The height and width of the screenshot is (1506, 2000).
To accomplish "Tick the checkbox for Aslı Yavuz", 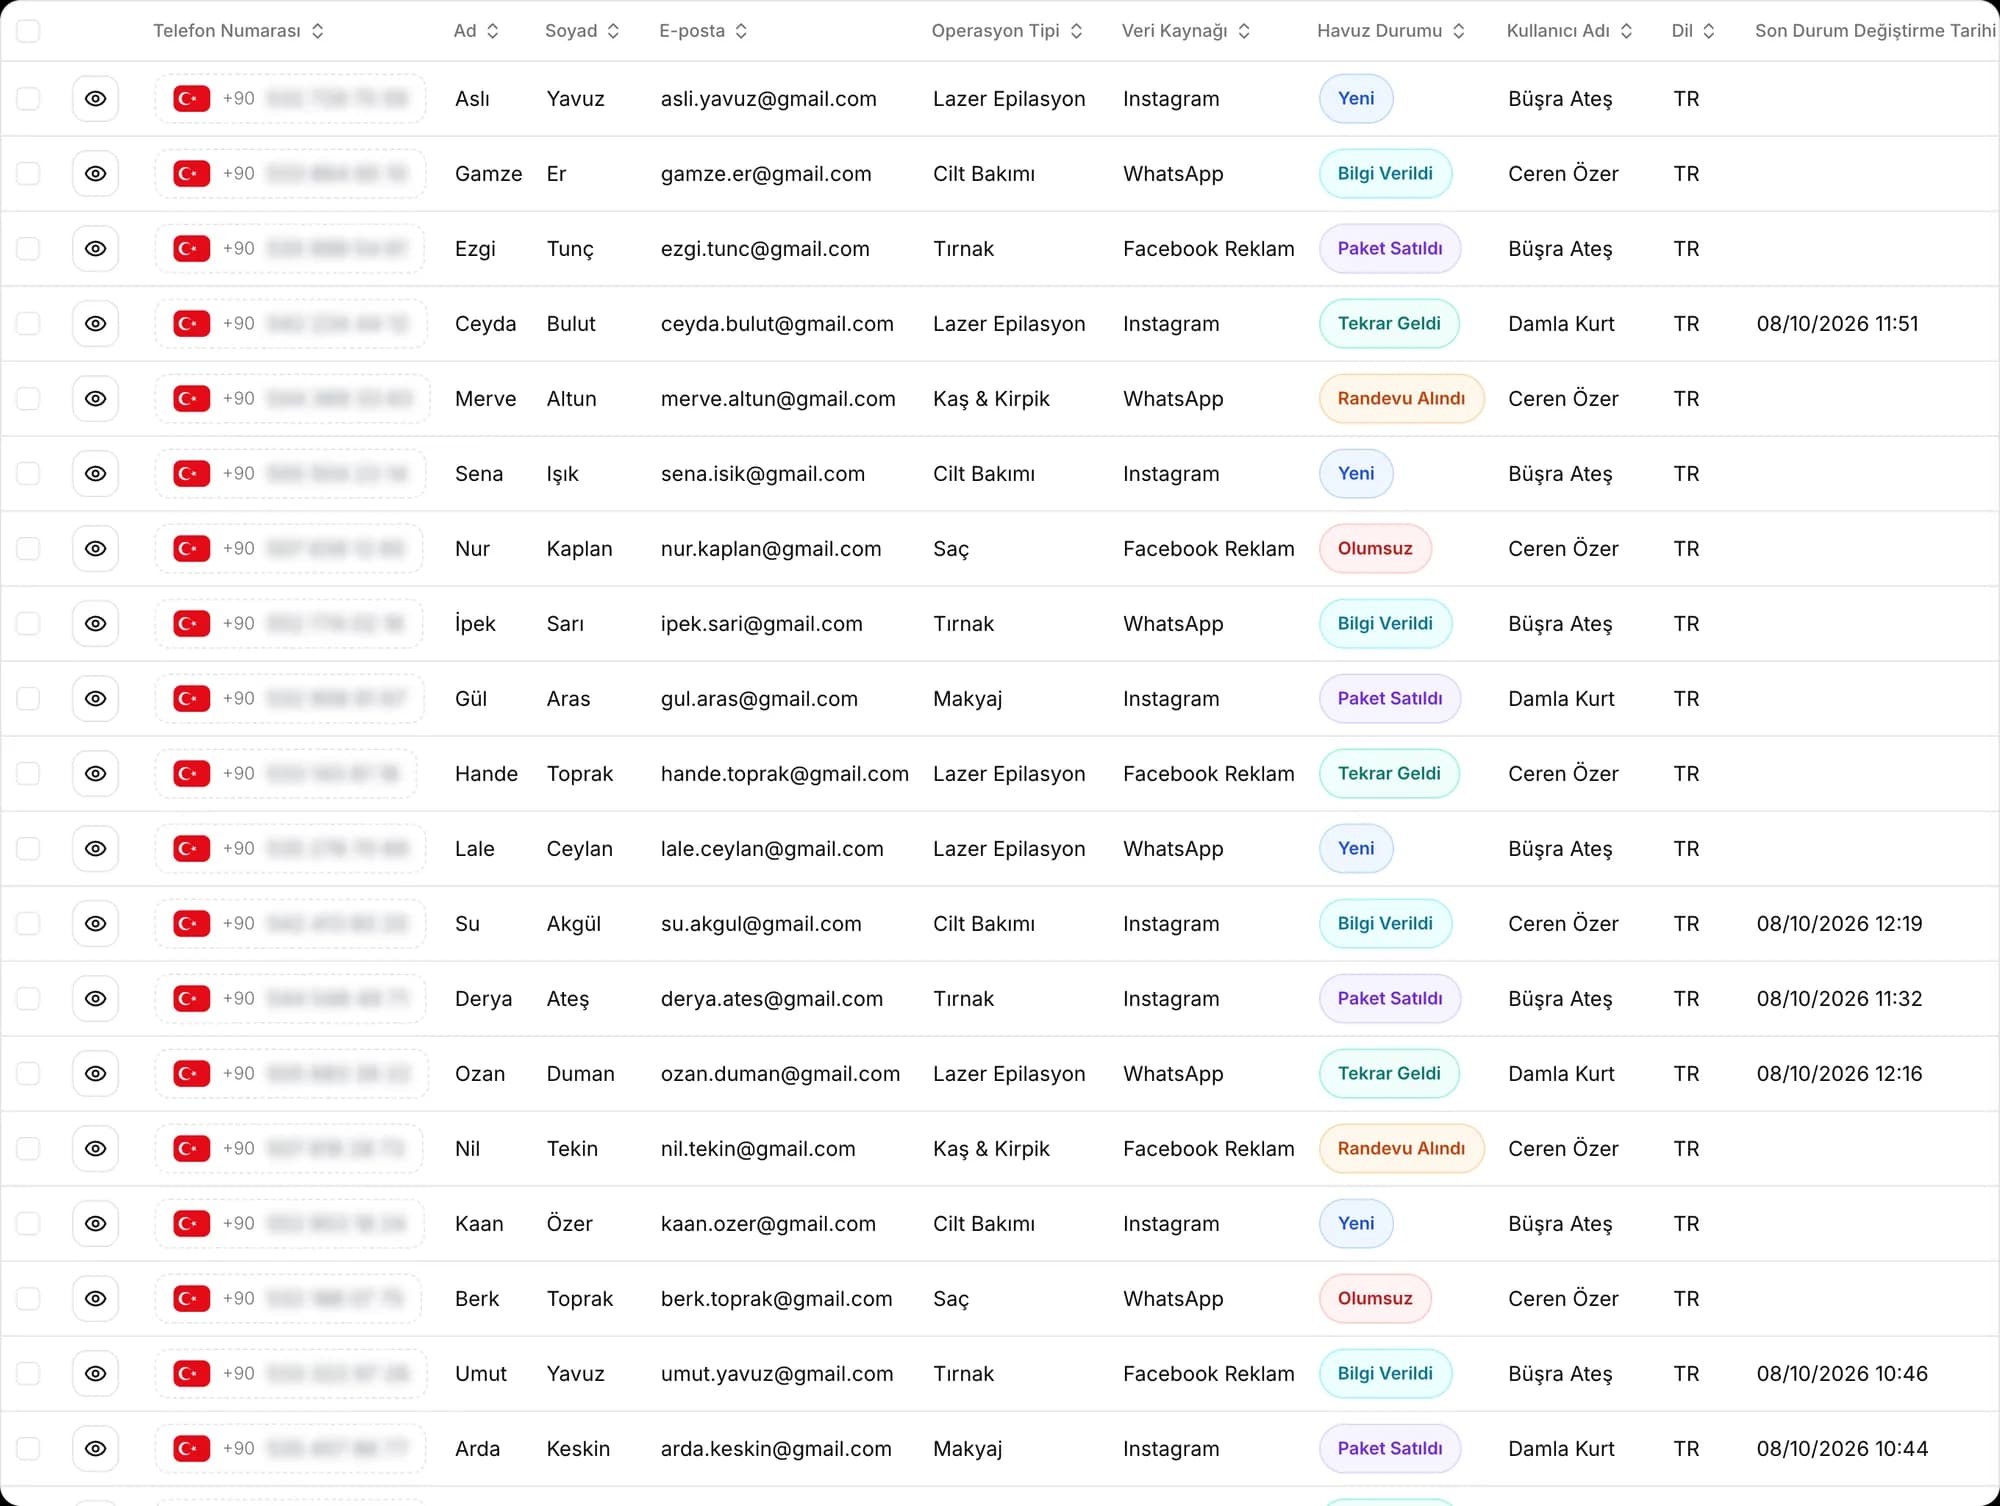I will (28, 99).
